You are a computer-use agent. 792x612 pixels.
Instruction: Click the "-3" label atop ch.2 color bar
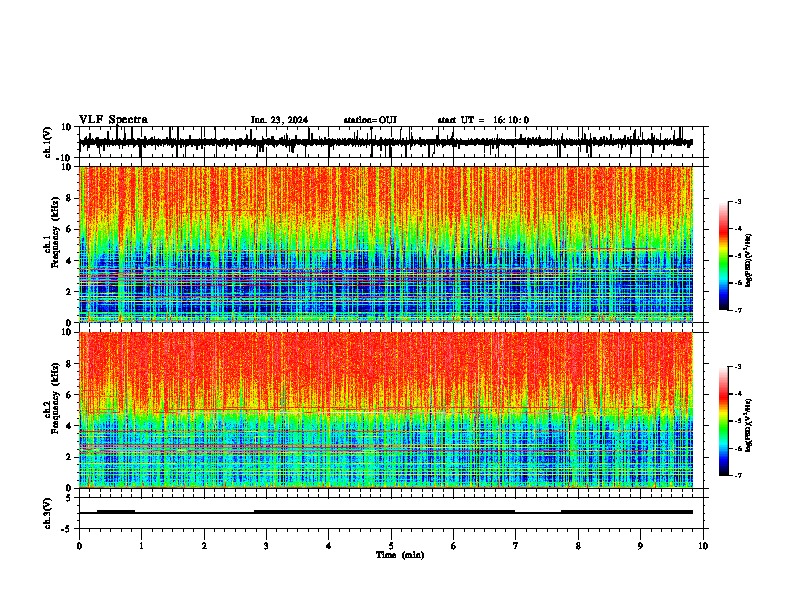click(737, 367)
